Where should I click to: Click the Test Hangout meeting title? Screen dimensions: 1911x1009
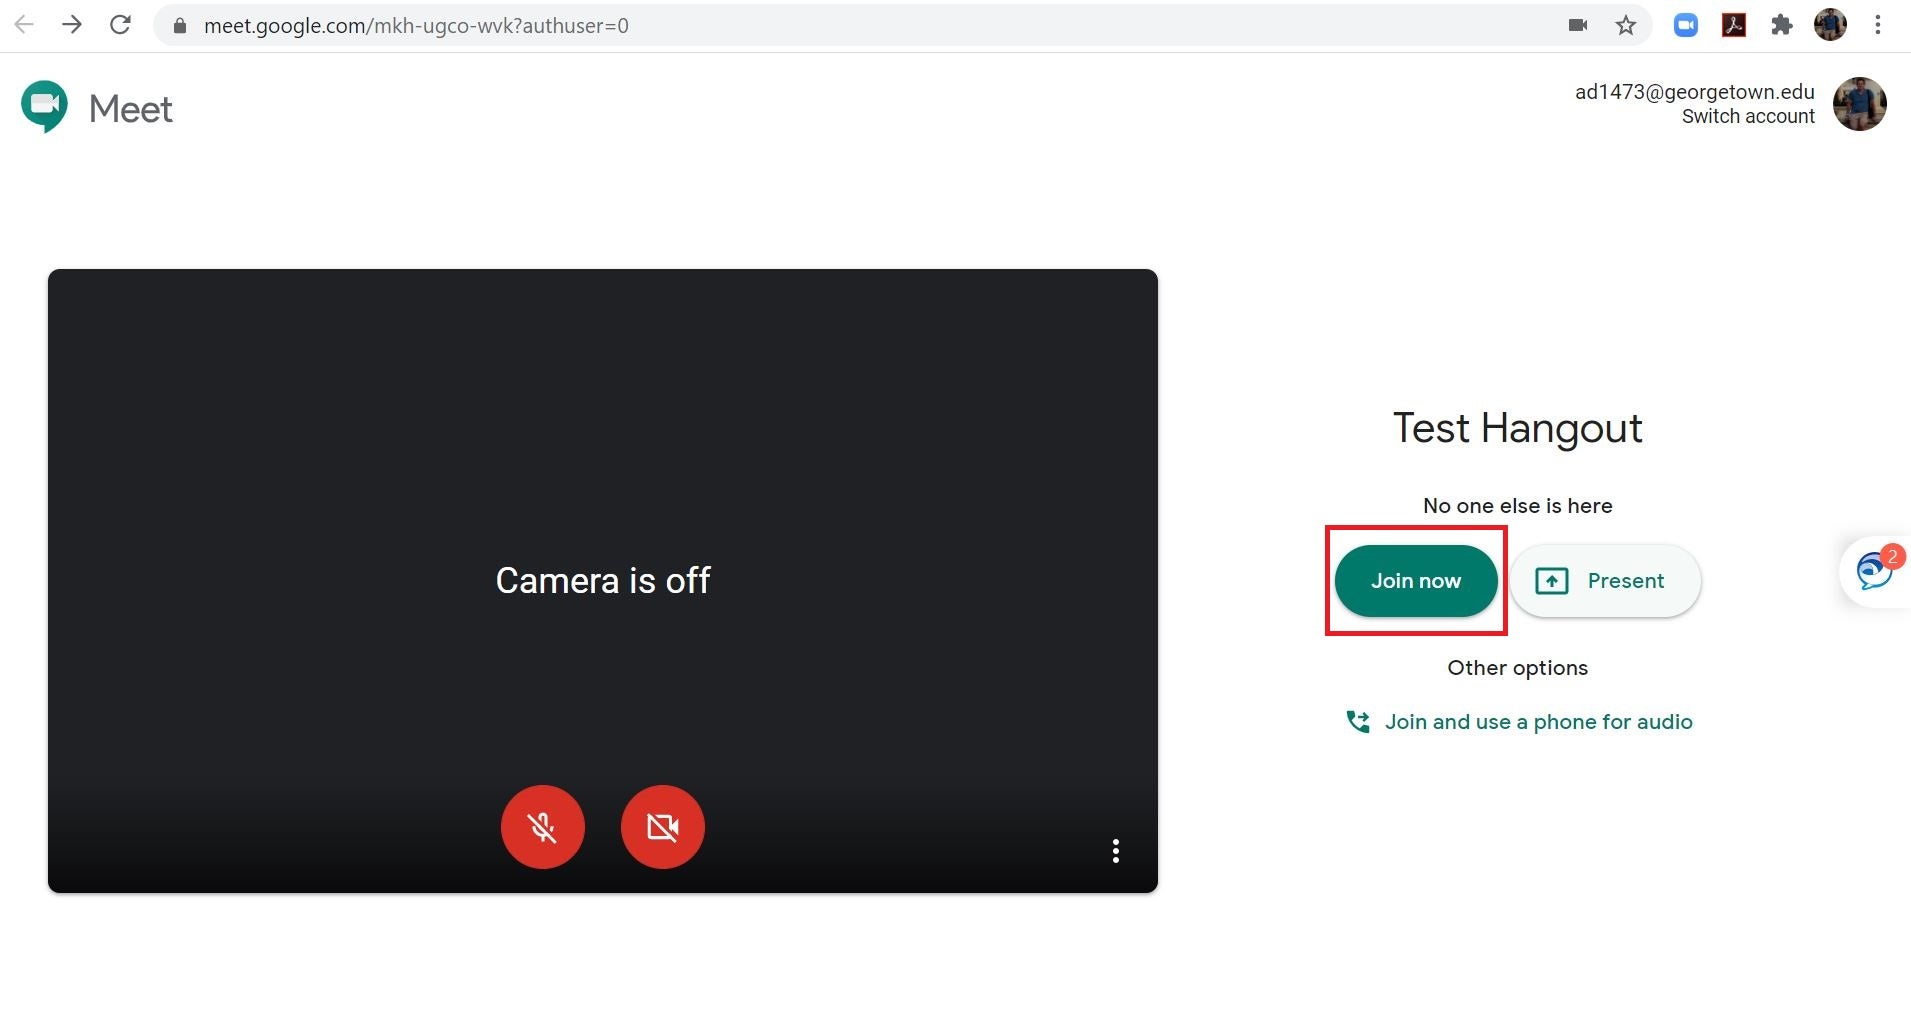(1517, 428)
